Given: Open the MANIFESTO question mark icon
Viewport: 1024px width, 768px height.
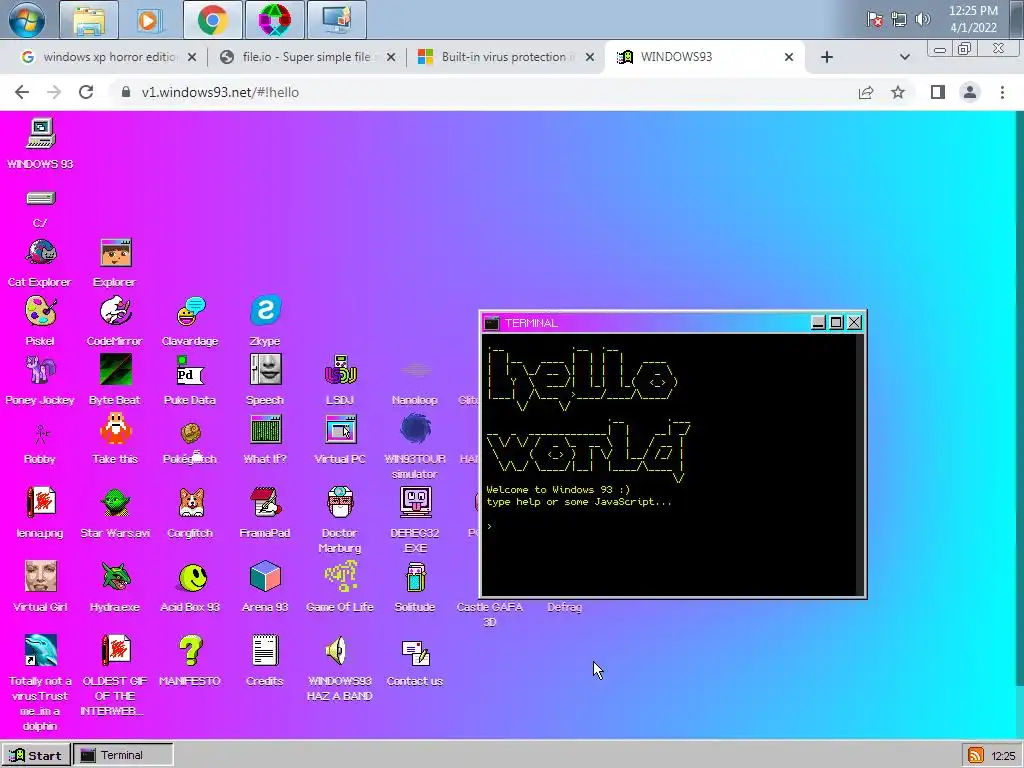Looking at the screenshot, I should pos(191,650).
